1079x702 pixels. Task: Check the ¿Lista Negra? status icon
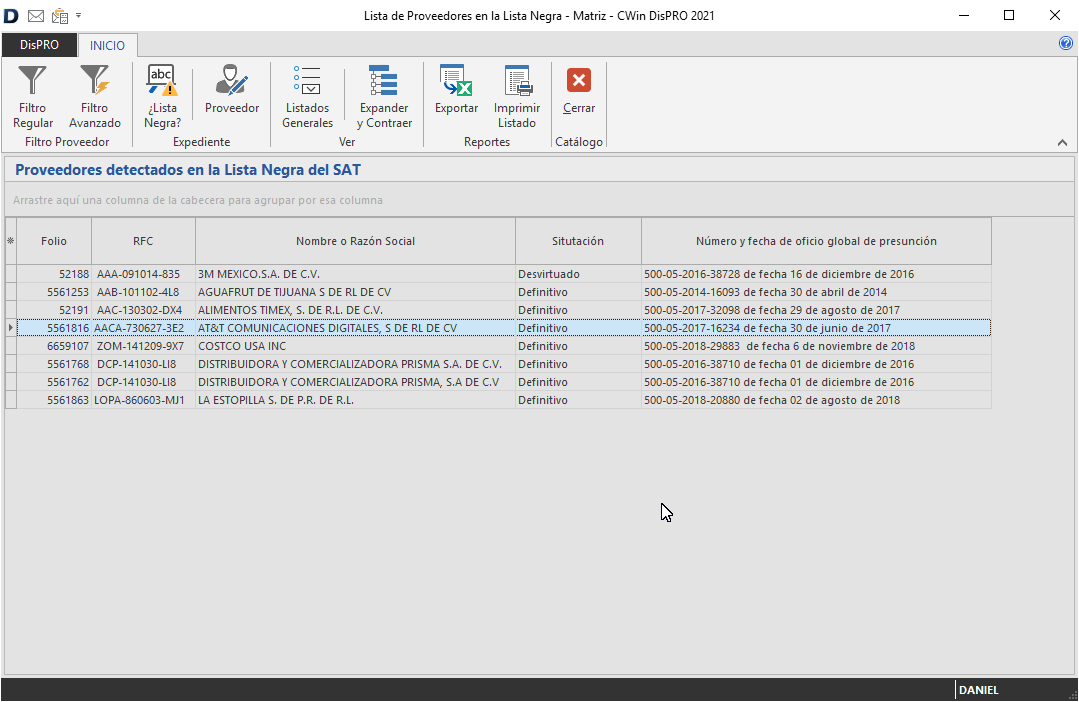tap(162, 96)
